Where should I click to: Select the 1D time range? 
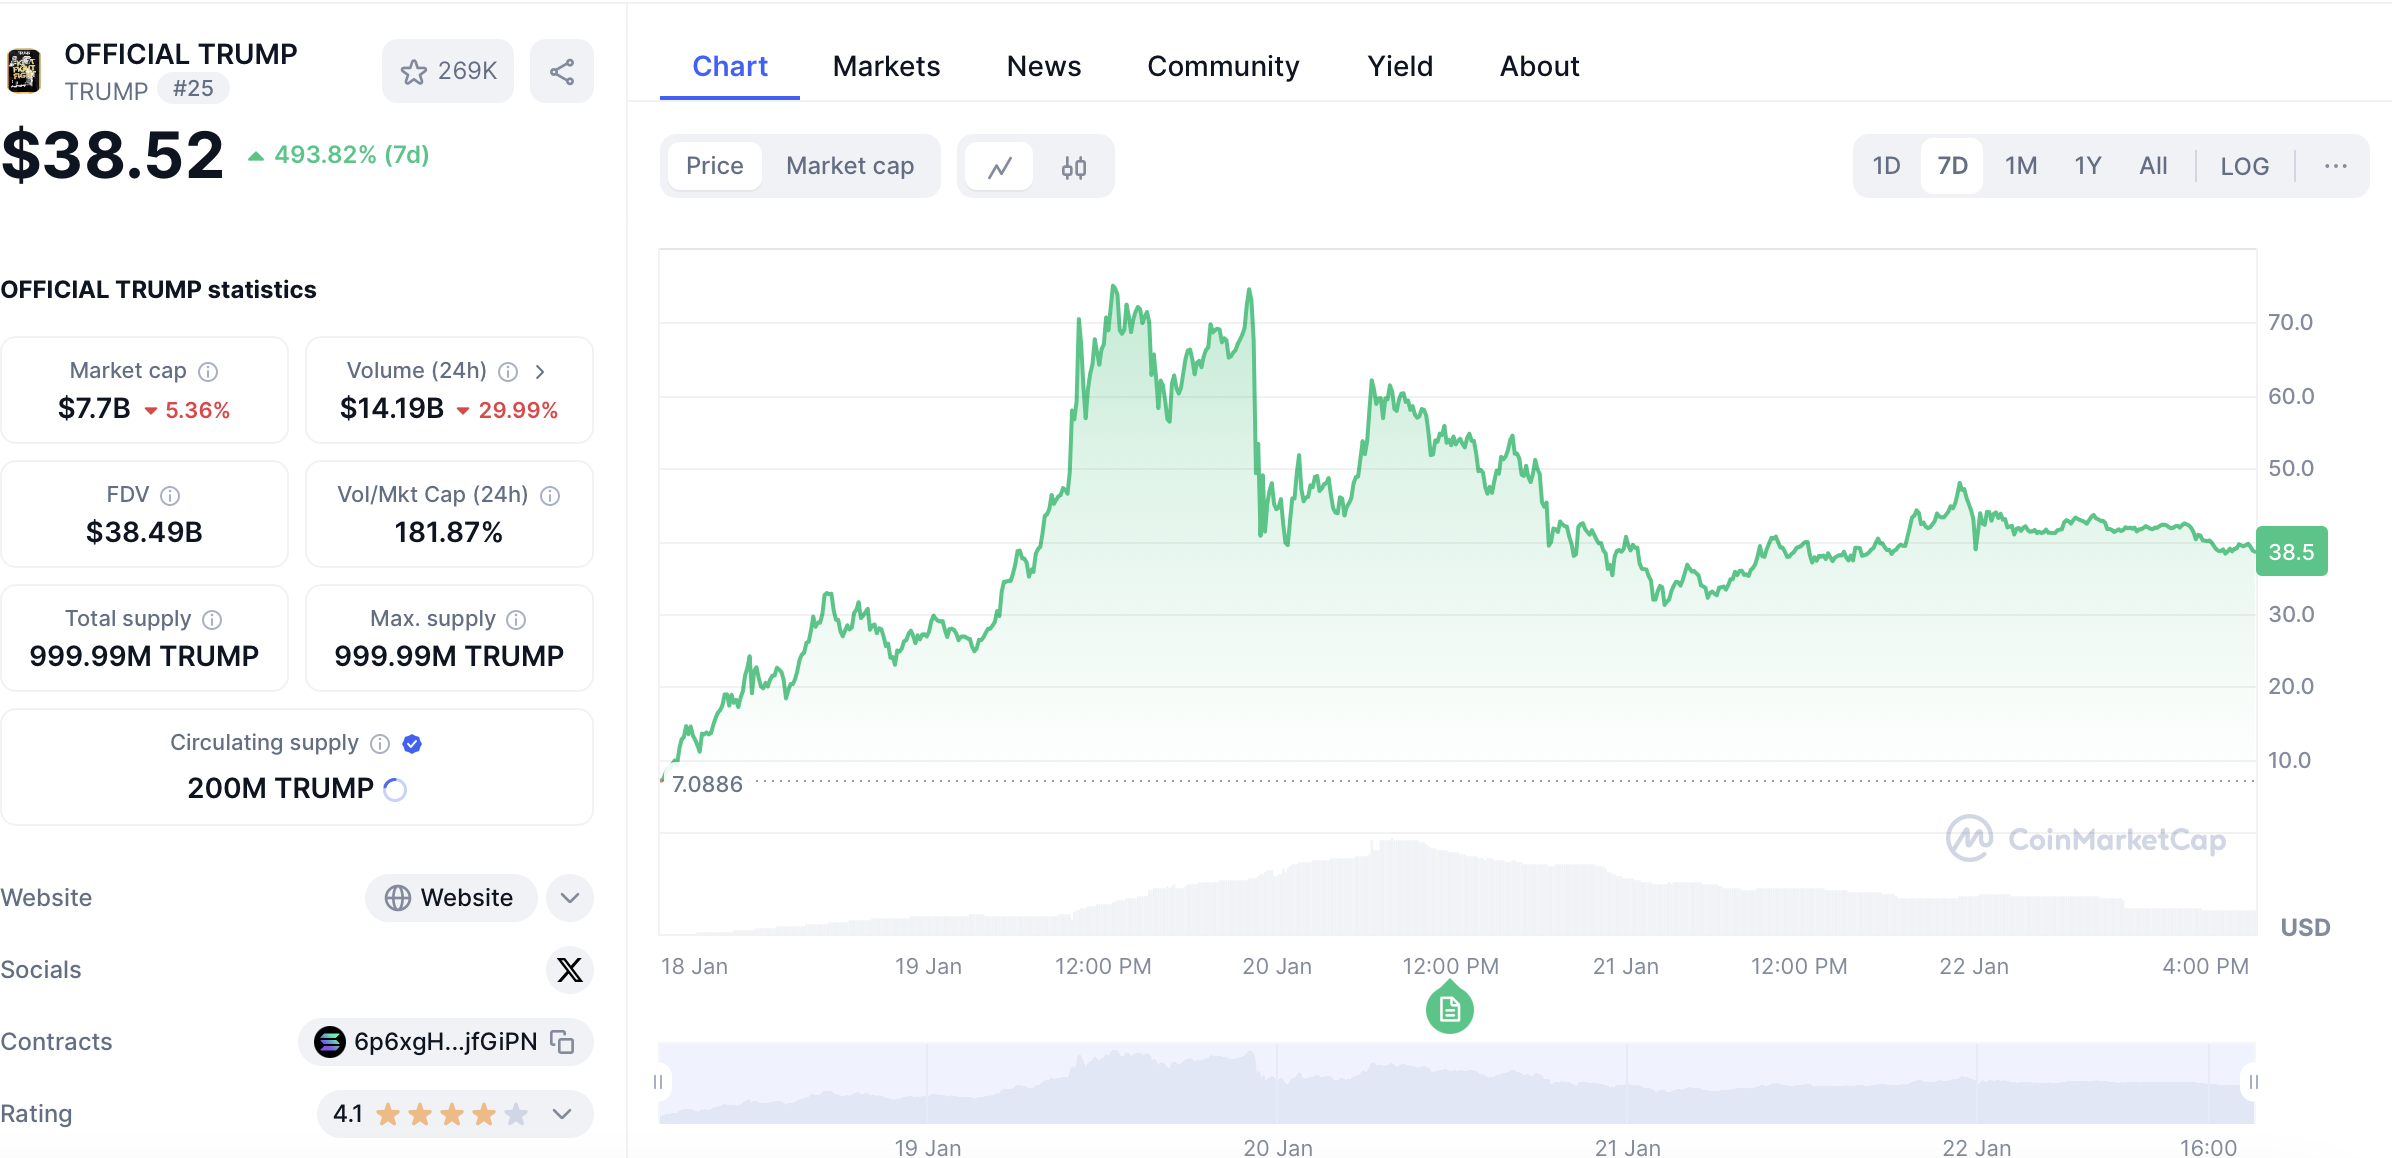[1886, 166]
